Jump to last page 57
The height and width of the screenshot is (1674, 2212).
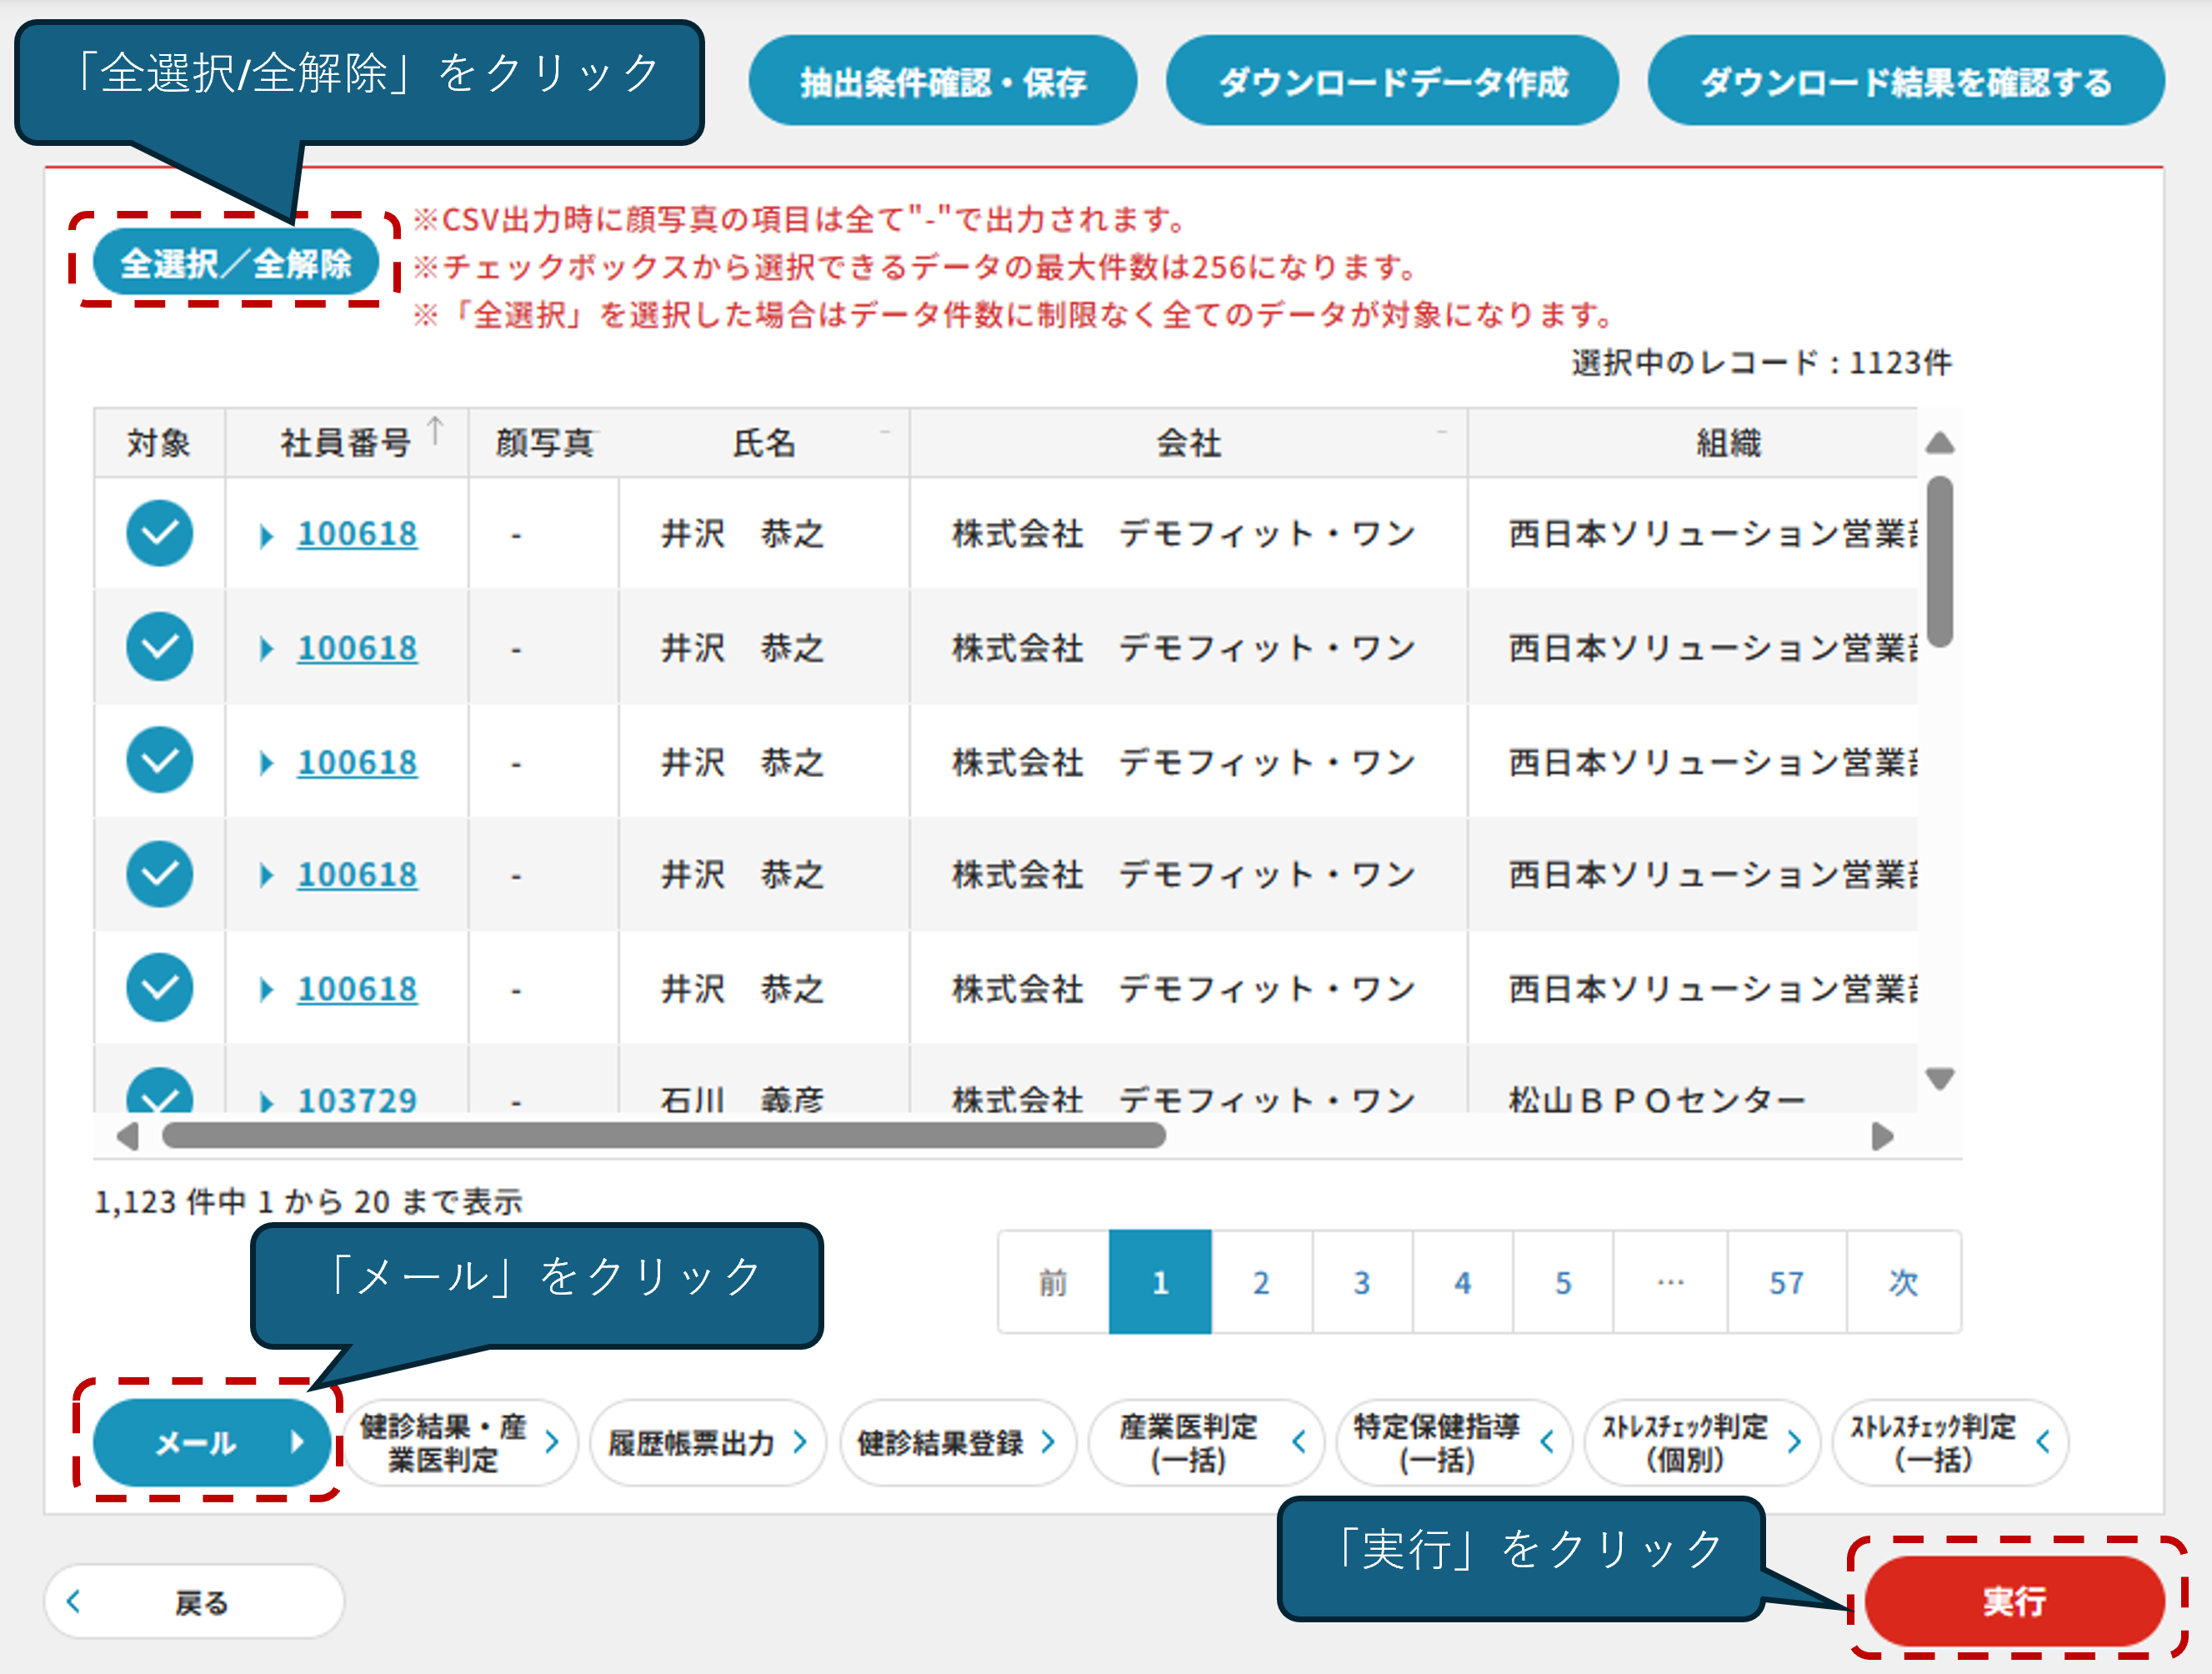[x=1786, y=1282]
